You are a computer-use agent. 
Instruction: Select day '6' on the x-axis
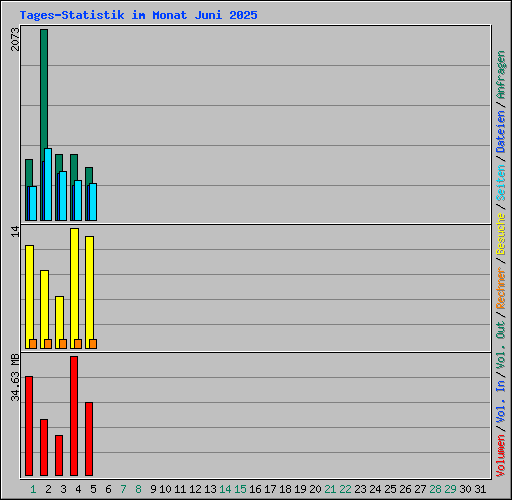coord(108,489)
